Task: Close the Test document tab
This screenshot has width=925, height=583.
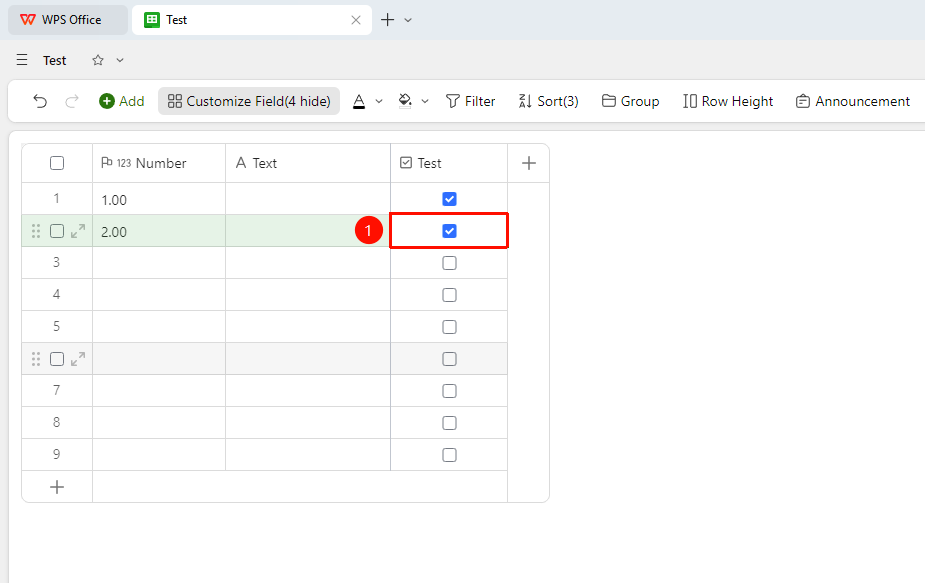Action: [x=356, y=20]
